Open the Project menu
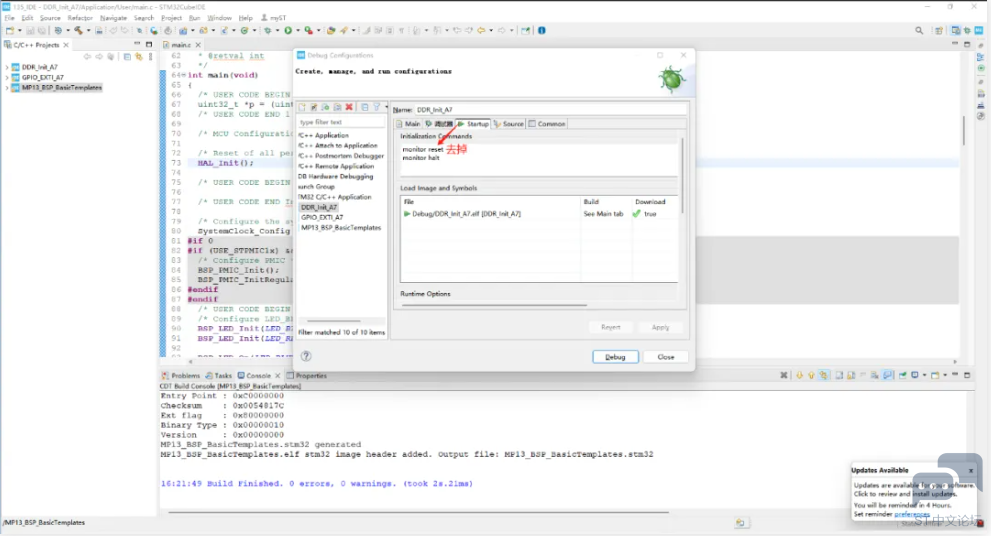991x536 pixels. pyautogui.click(x=171, y=18)
